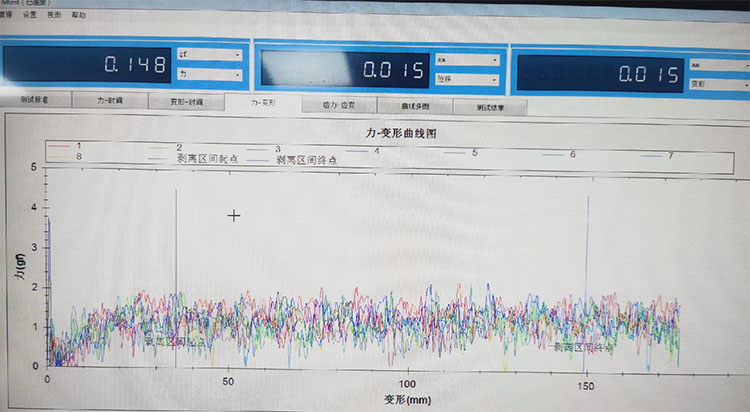Expand the gf unit dropdown

[209, 54]
